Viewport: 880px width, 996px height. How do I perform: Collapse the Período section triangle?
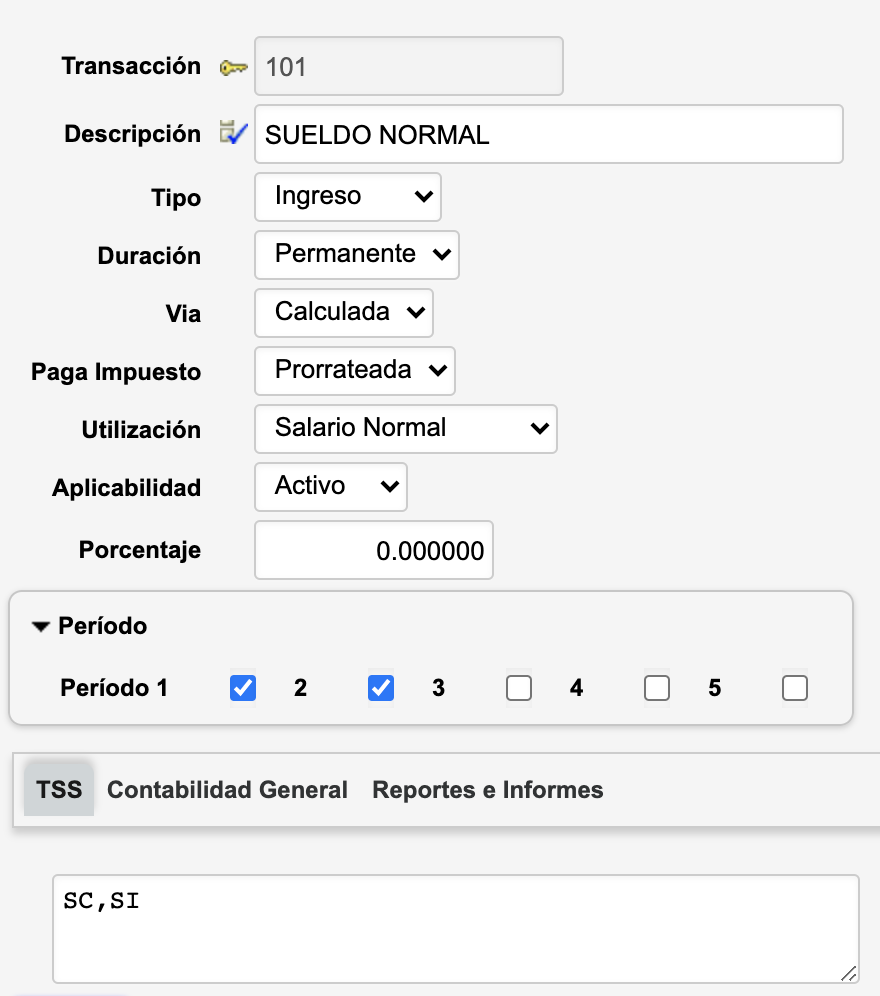click(40, 627)
